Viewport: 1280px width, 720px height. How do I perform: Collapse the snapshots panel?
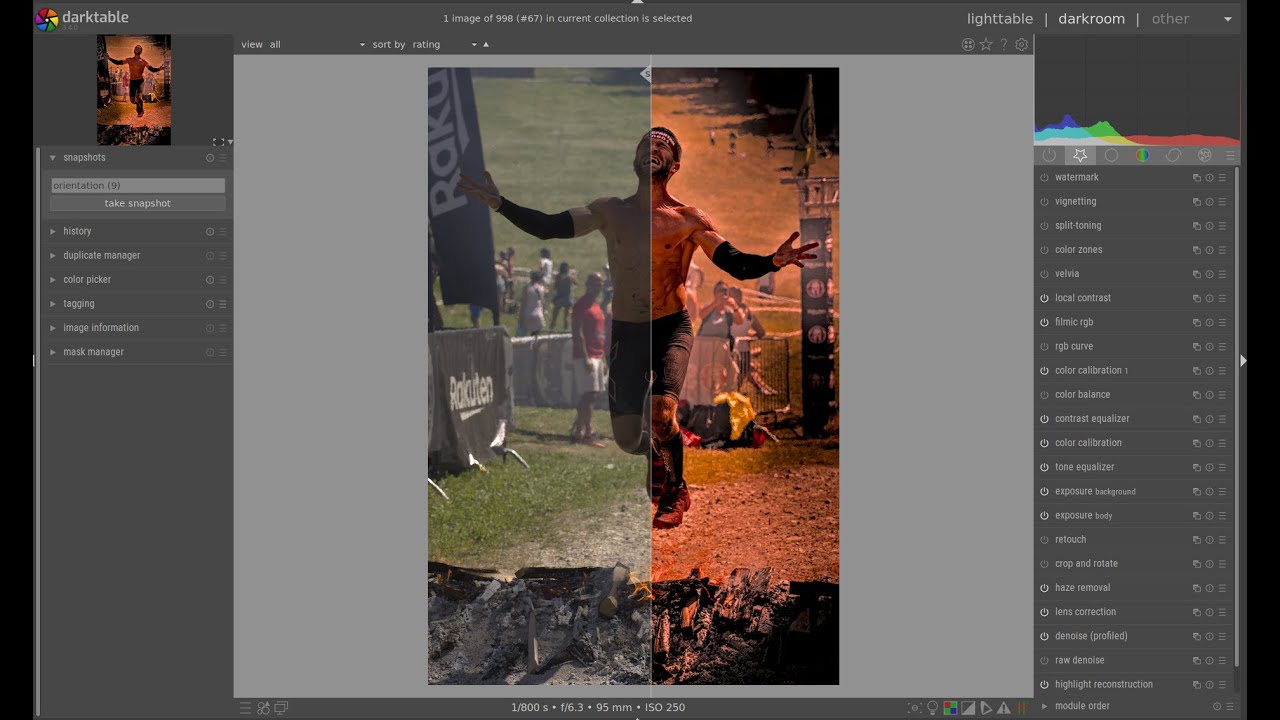[x=53, y=157]
